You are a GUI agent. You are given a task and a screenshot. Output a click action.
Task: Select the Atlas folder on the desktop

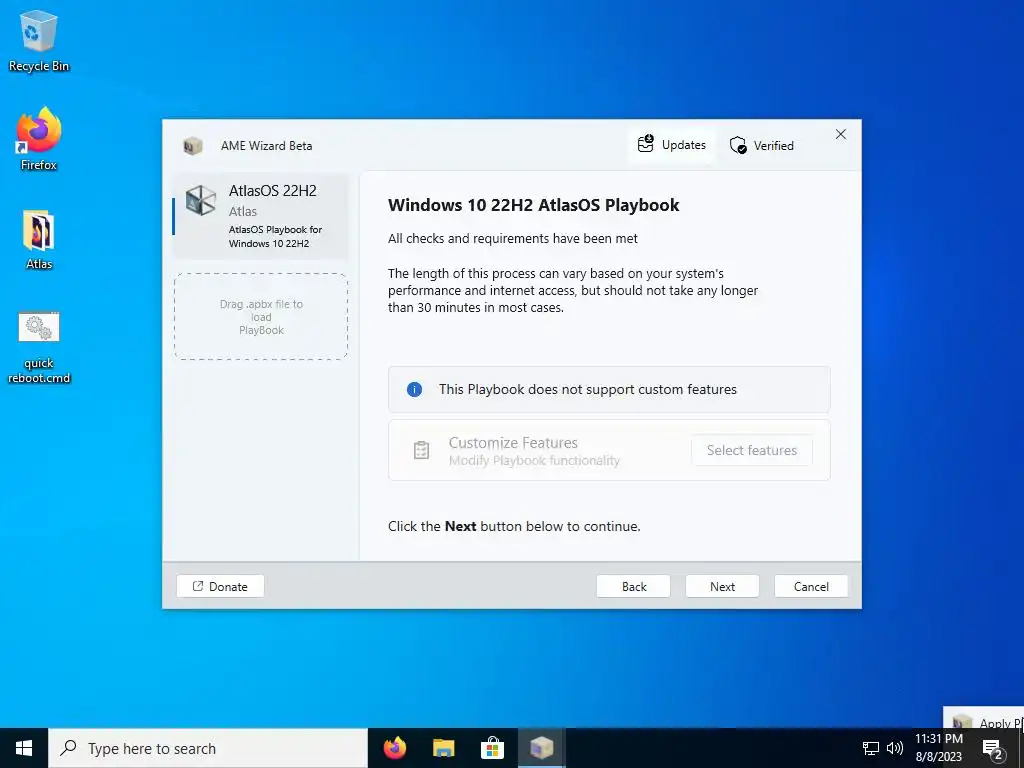(39, 239)
